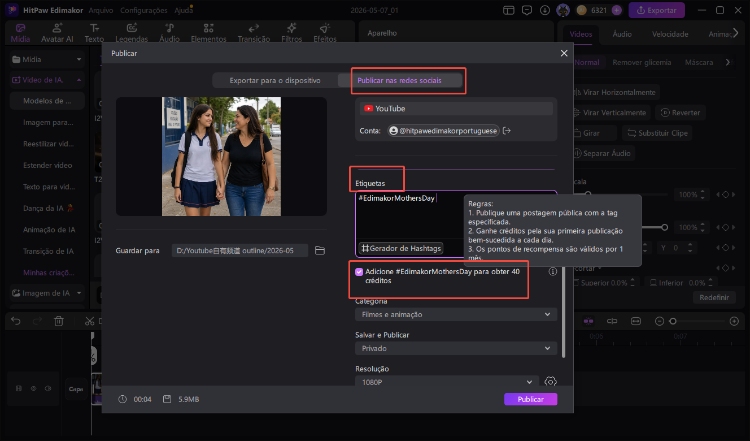The image size is (750, 441).
Task: Open the Configurações menu
Action: pyautogui.click(x=143, y=10)
